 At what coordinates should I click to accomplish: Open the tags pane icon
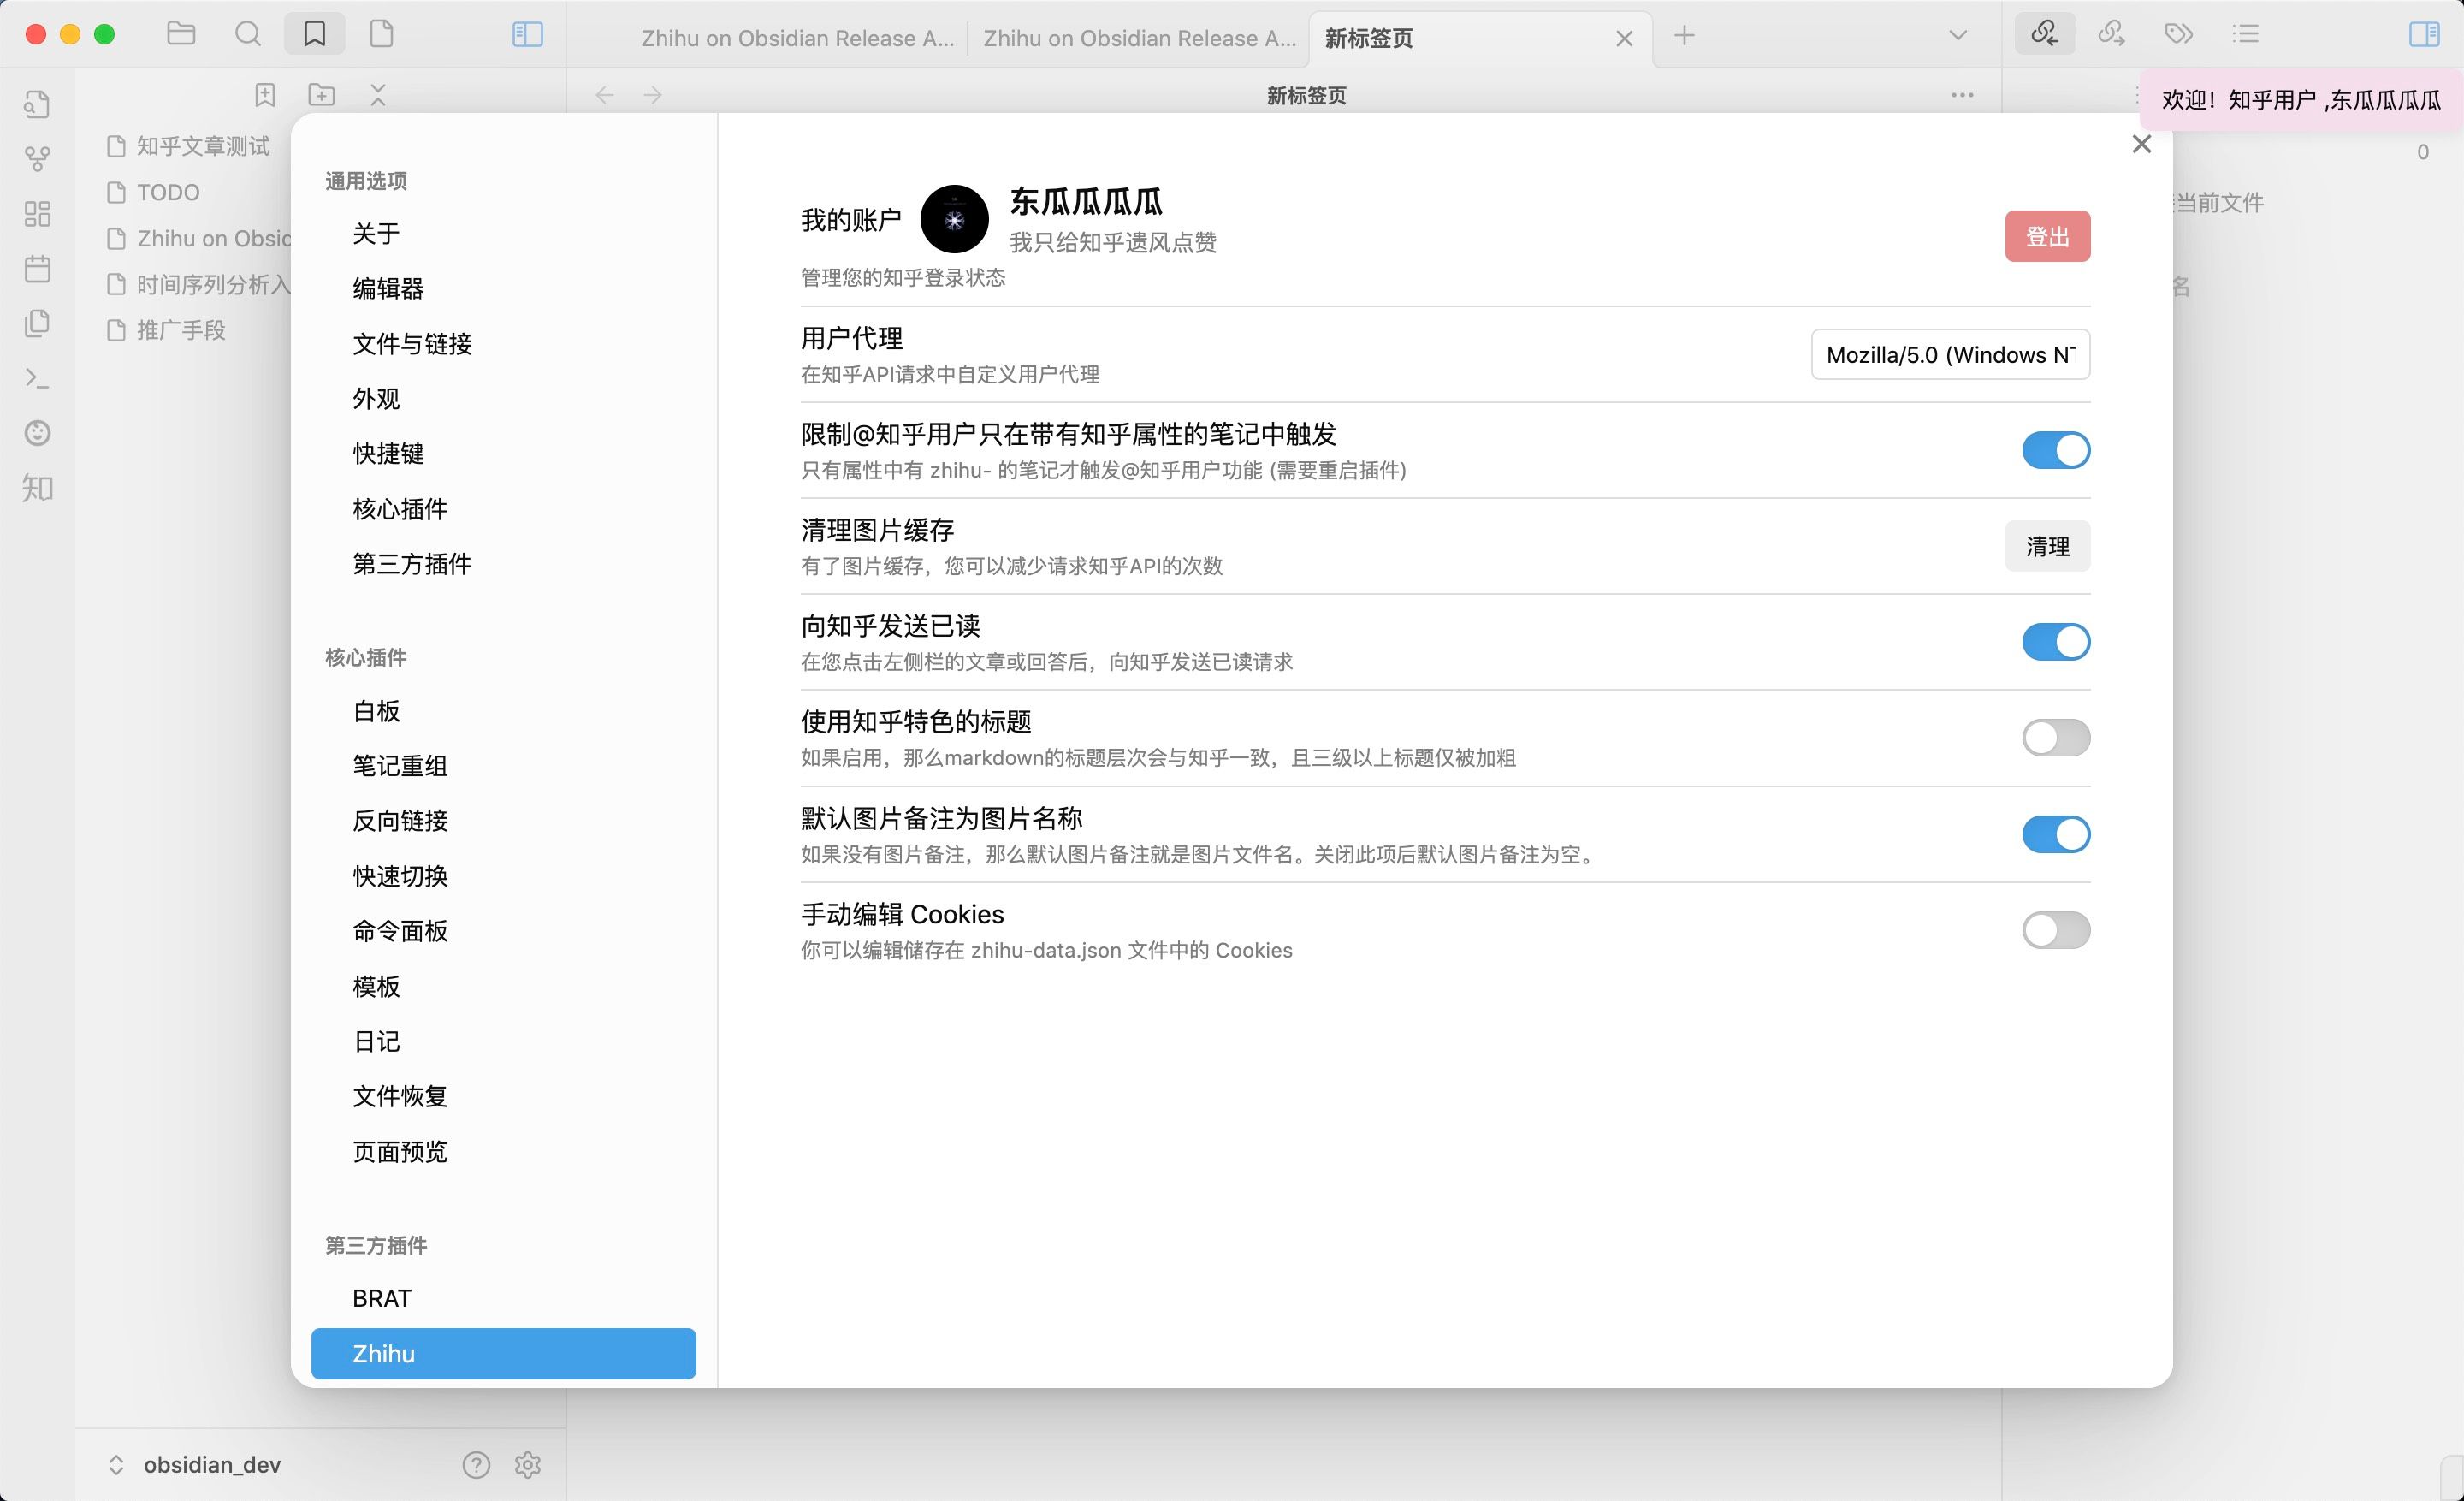tap(2177, 33)
